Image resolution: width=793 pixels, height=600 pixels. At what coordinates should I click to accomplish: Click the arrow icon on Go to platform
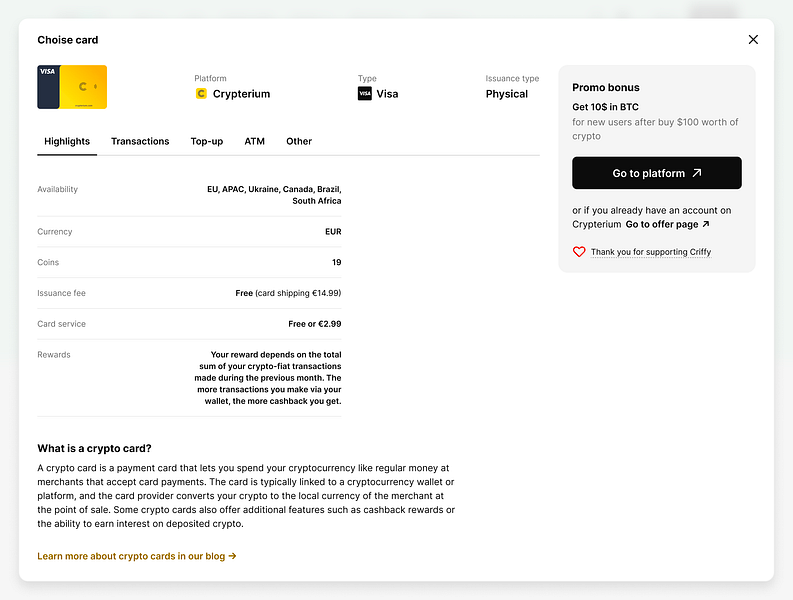[697, 173]
